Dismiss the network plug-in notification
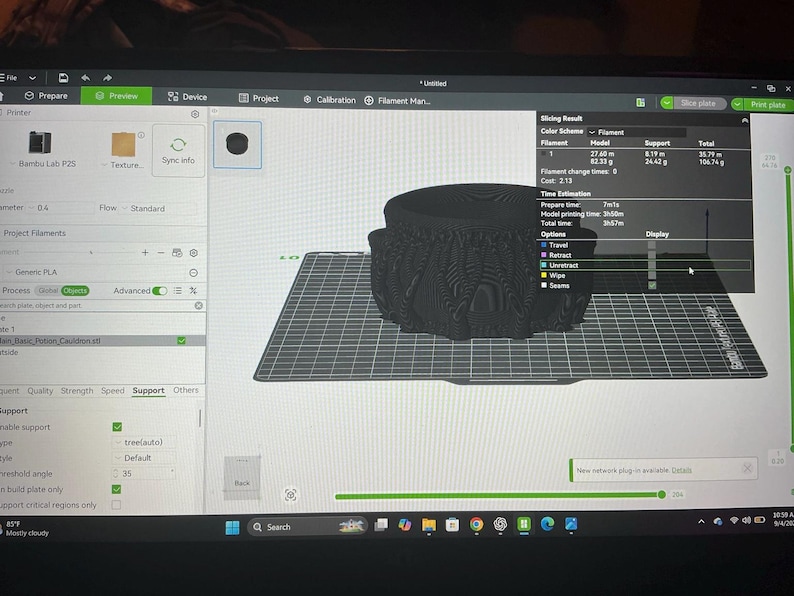This screenshot has width=794, height=596. click(747, 468)
